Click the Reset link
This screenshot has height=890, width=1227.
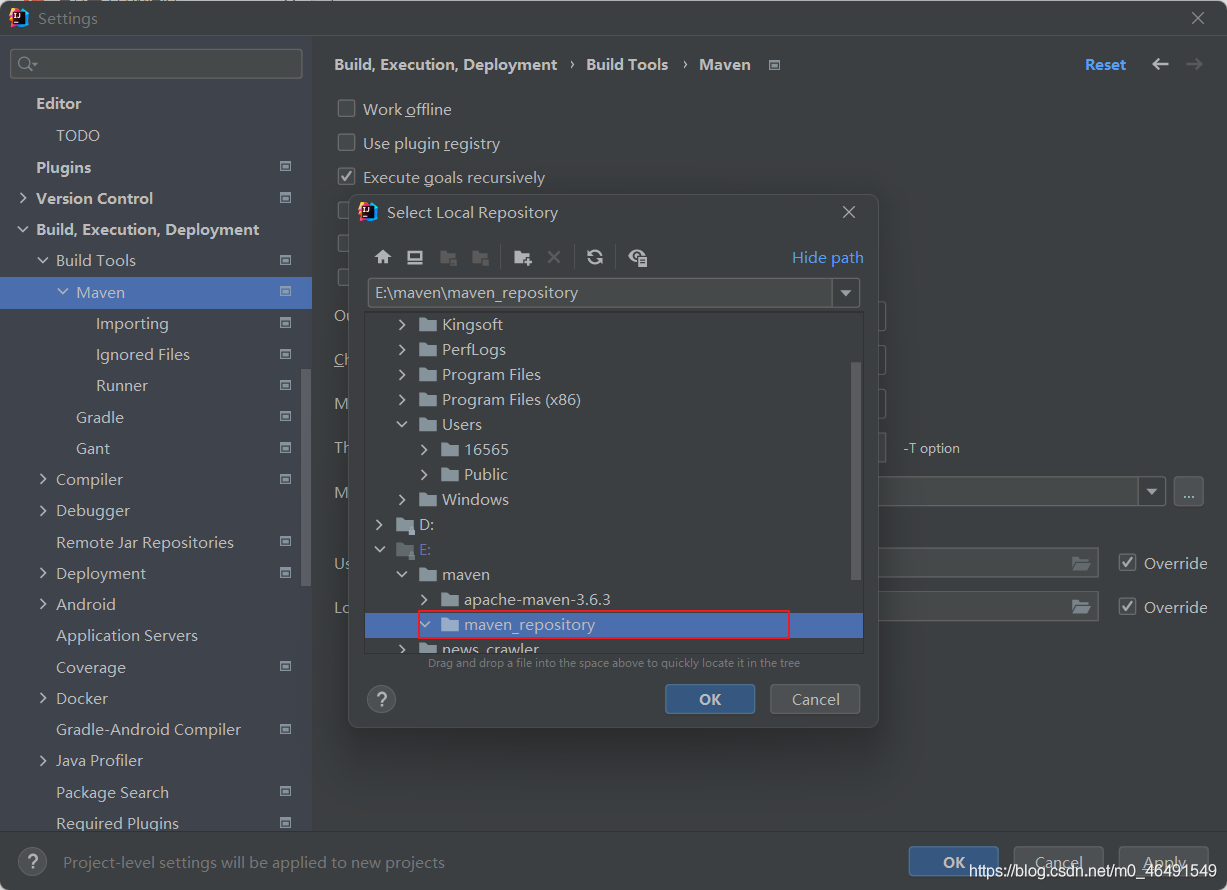[1105, 64]
